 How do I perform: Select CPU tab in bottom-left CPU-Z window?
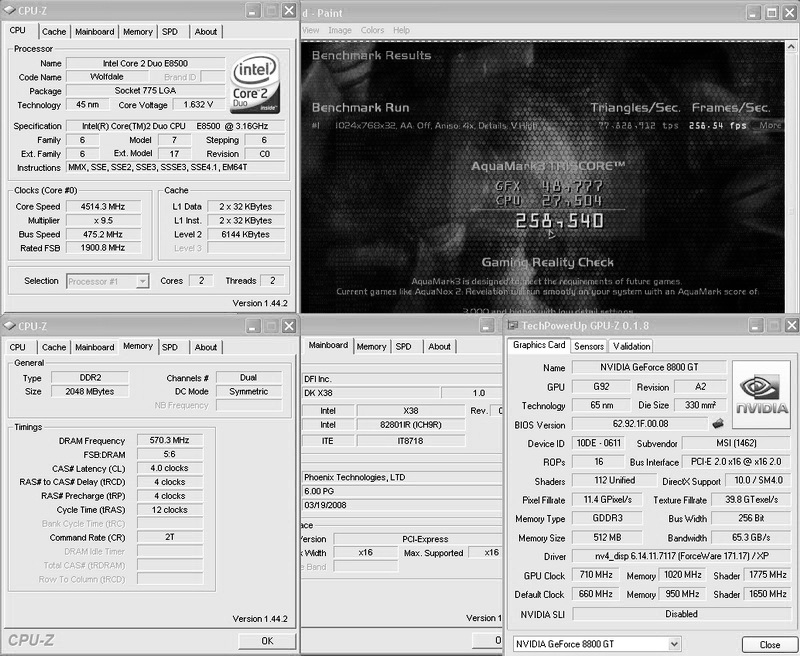click(x=17, y=347)
